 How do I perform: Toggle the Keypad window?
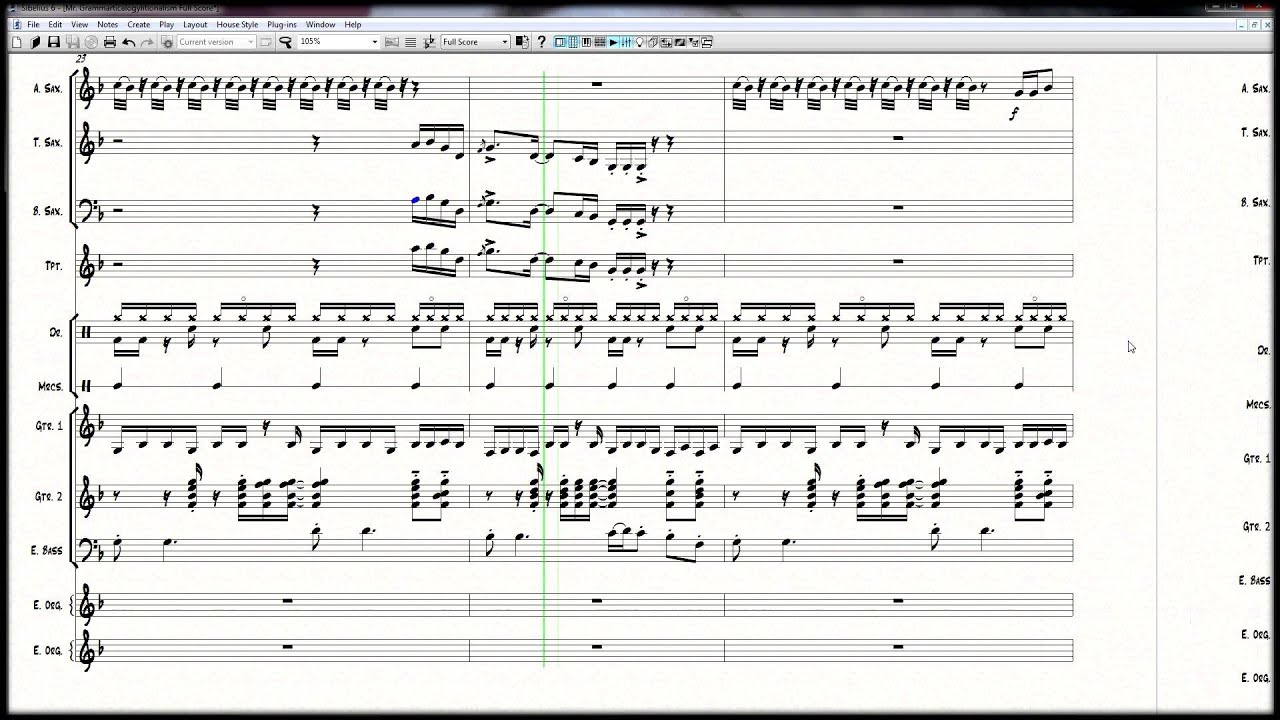[x=573, y=42]
